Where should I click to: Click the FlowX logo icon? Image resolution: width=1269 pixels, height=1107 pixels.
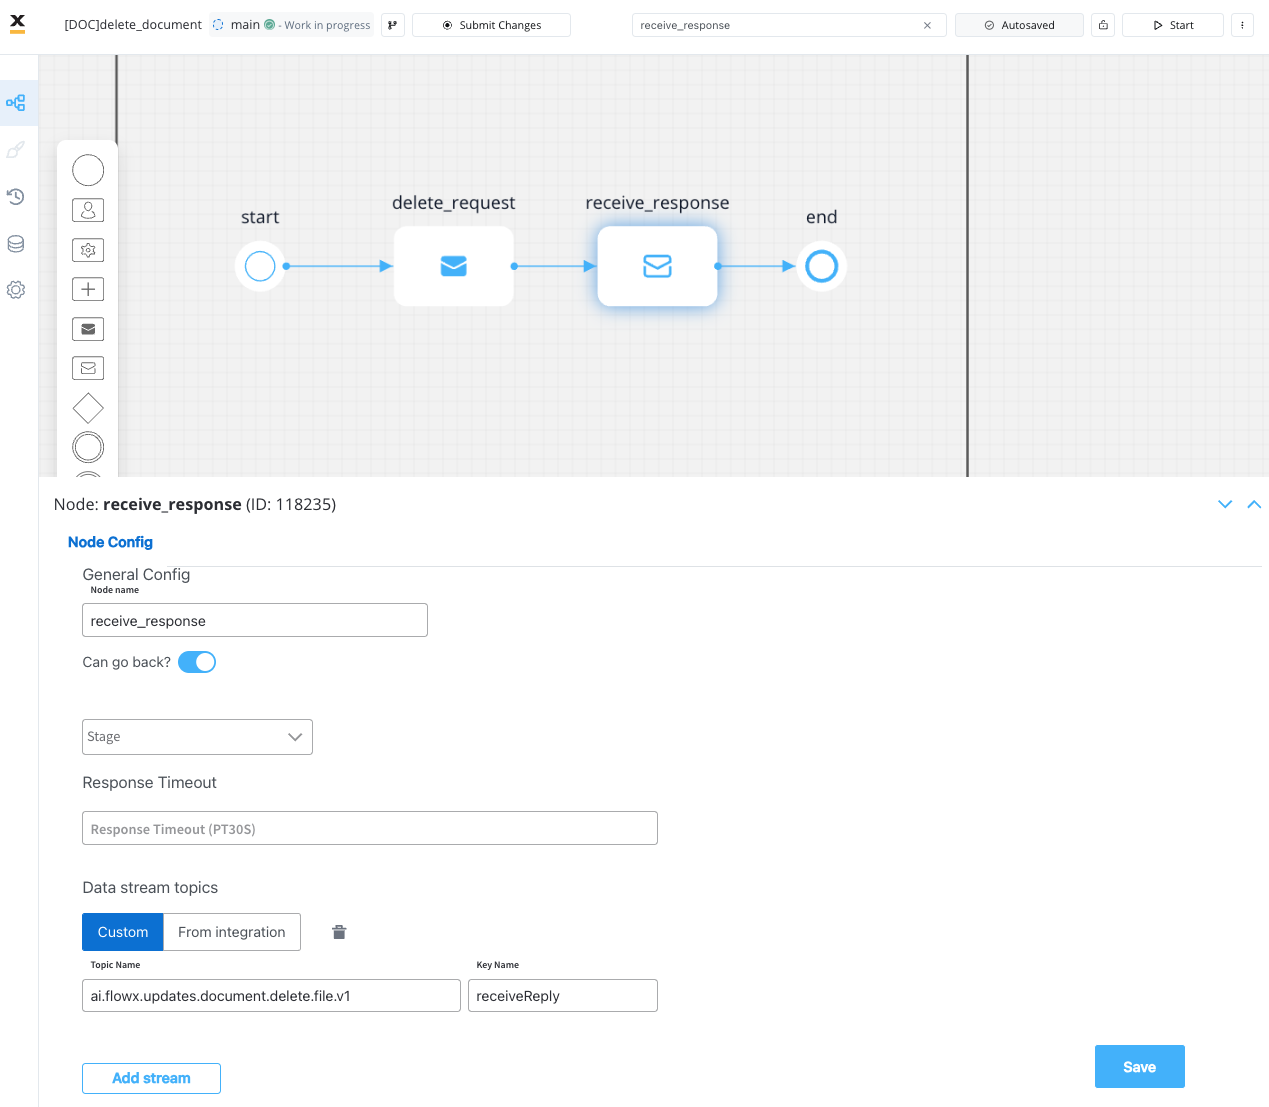point(17,24)
